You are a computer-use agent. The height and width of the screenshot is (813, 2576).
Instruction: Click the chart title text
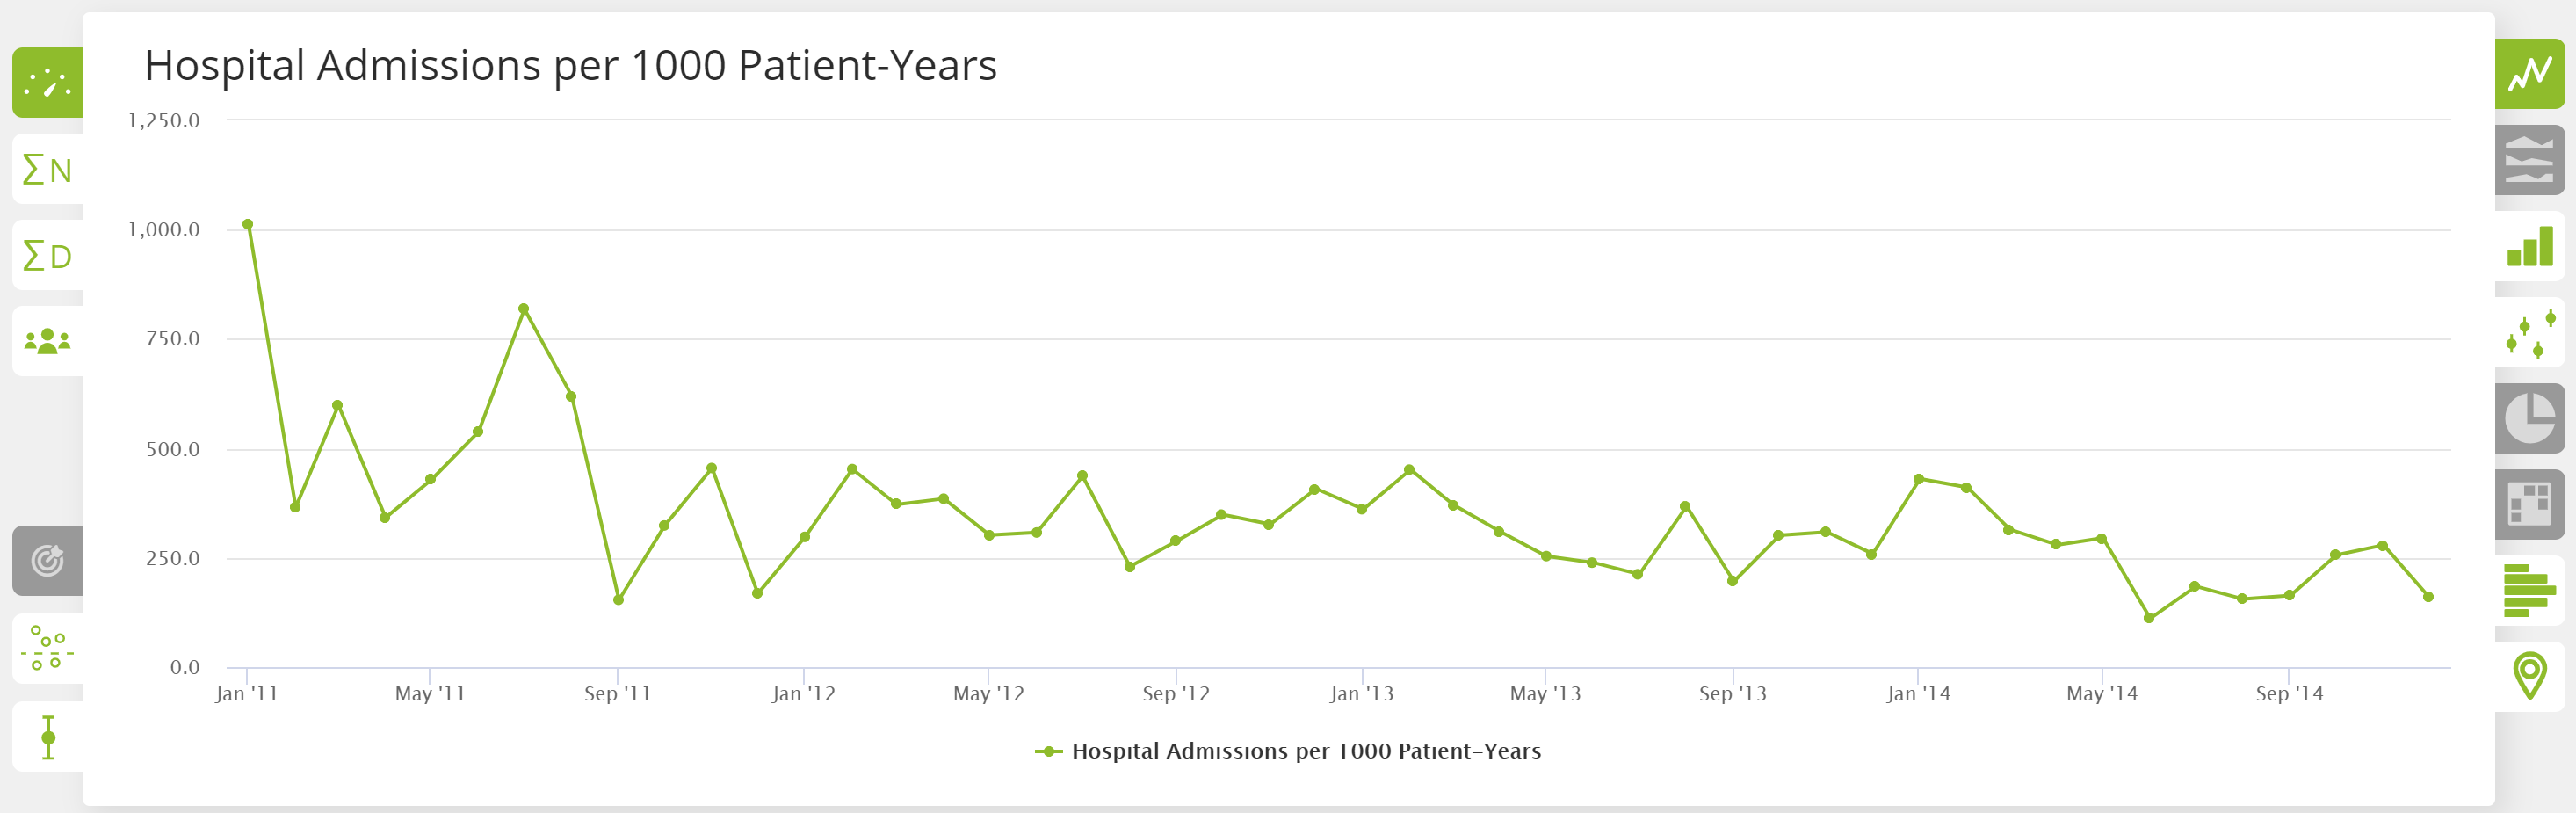(x=572, y=64)
